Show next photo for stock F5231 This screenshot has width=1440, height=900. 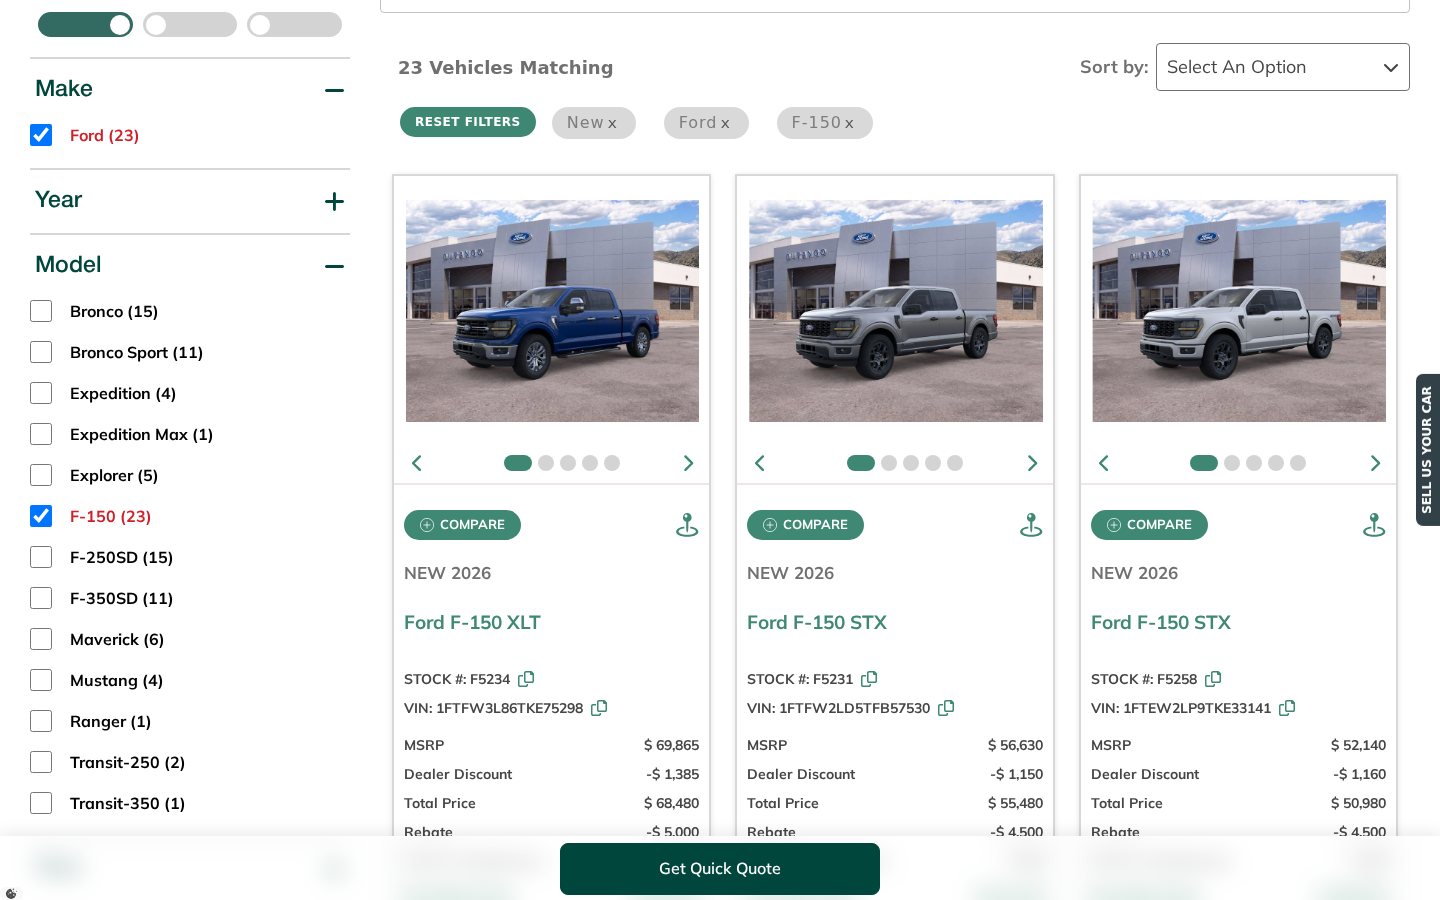pyautogui.click(x=1032, y=463)
